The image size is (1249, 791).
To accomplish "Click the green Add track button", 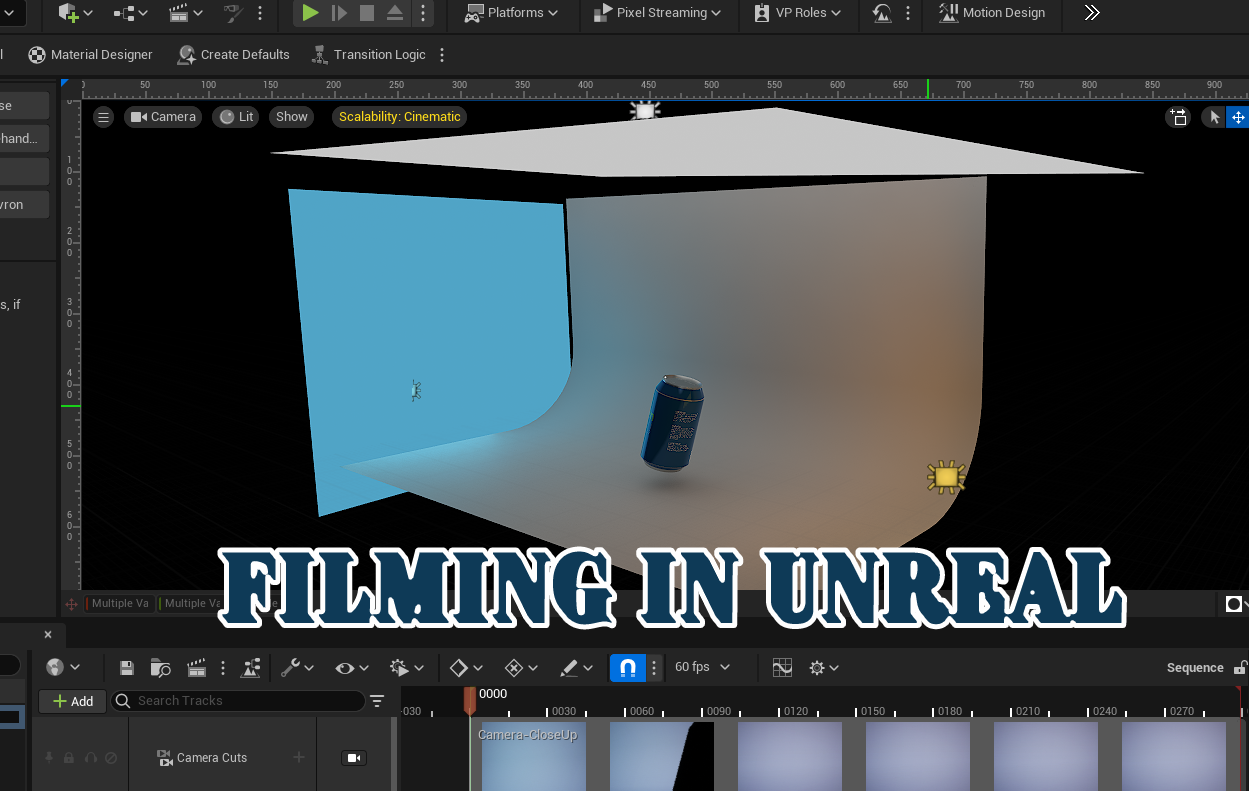I will (x=72, y=701).
